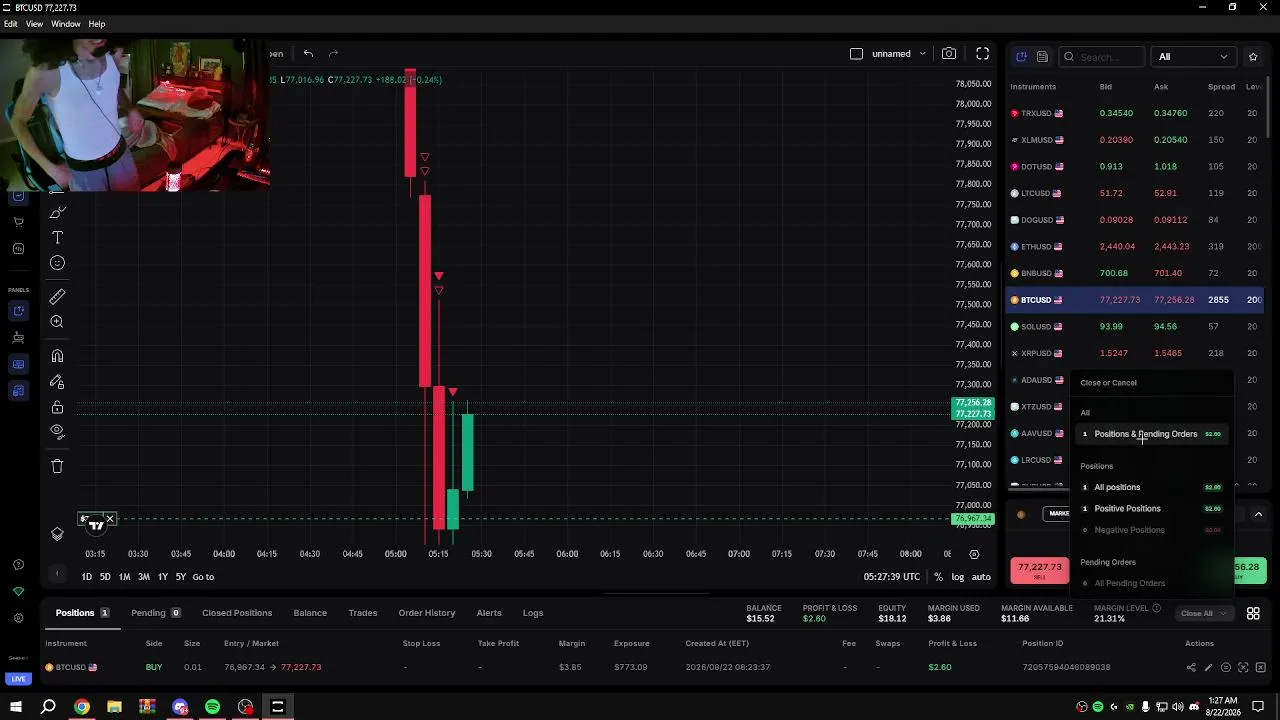Click the grid layout icon near Close All
This screenshot has height=720, width=1280.
pyautogui.click(x=1253, y=614)
